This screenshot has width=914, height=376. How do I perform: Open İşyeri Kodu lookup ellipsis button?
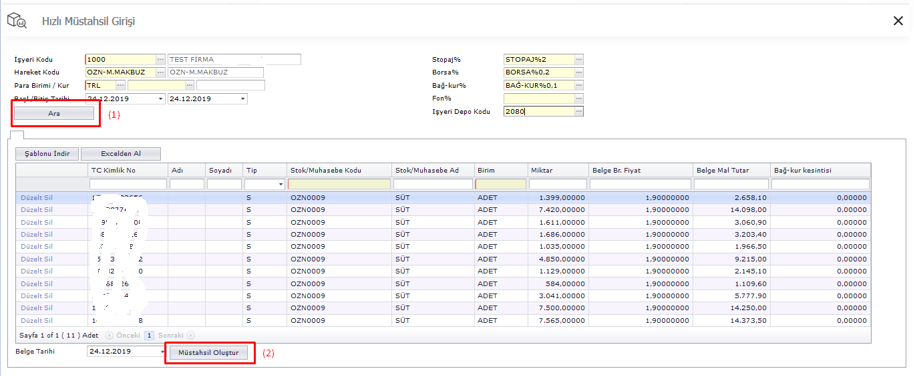click(160, 59)
